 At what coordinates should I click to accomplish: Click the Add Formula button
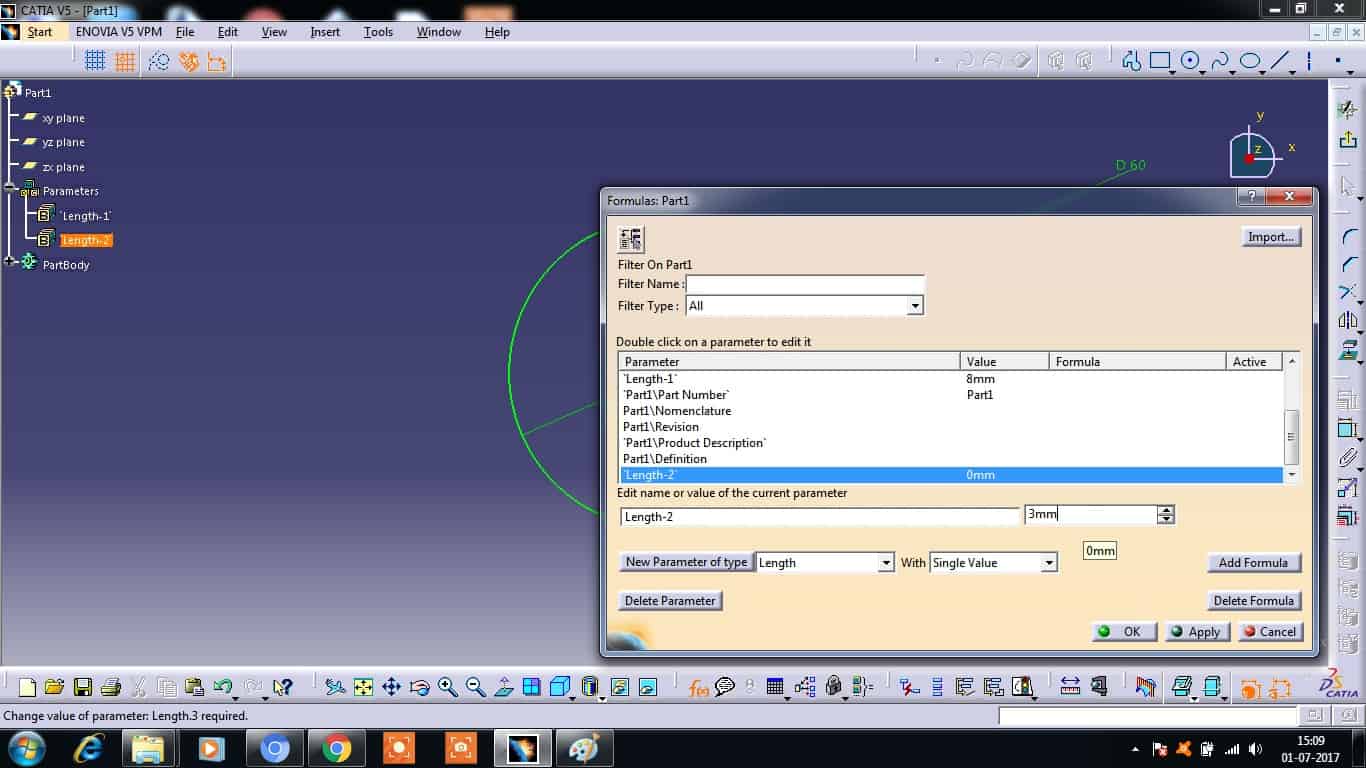[1253, 563]
